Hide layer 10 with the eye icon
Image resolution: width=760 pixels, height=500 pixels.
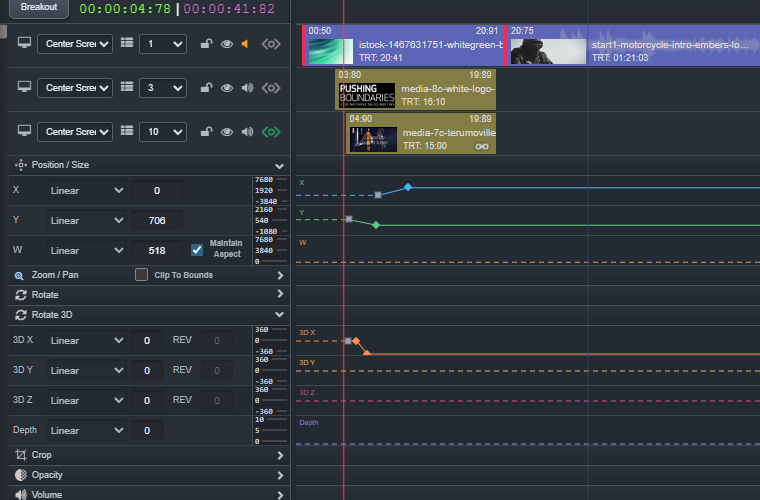tap(227, 132)
